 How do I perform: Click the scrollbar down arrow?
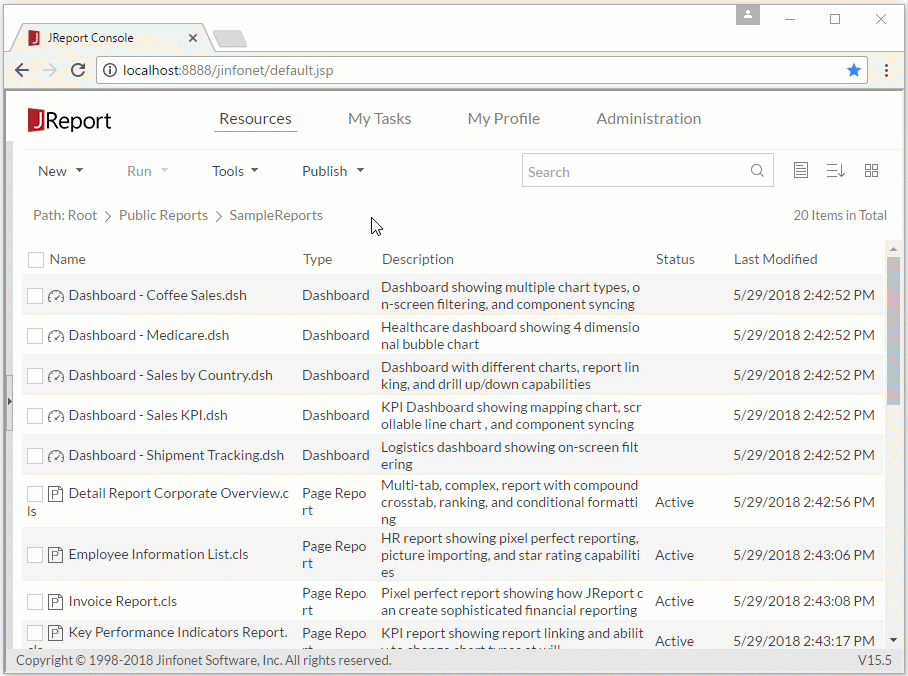(894, 640)
